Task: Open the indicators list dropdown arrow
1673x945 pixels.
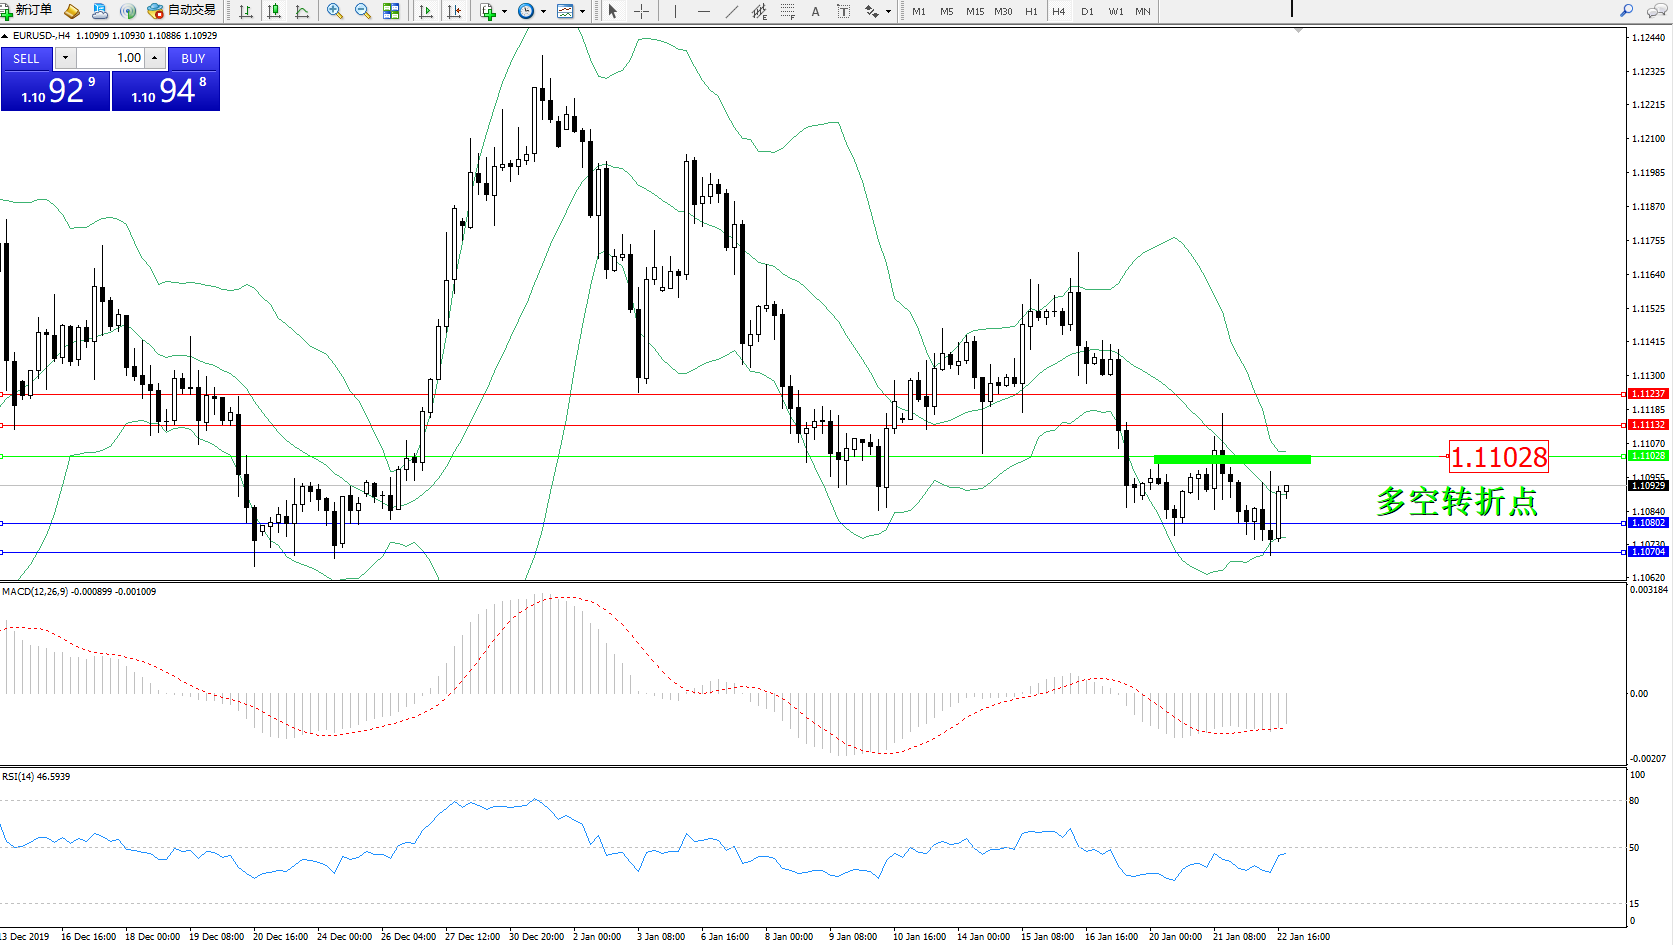Action: tap(504, 12)
